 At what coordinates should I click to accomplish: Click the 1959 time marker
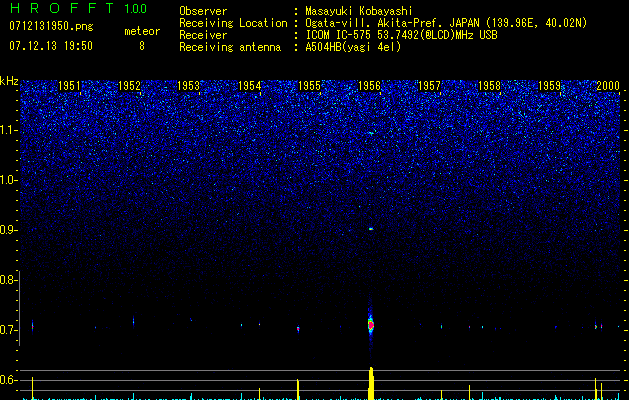[549, 86]
